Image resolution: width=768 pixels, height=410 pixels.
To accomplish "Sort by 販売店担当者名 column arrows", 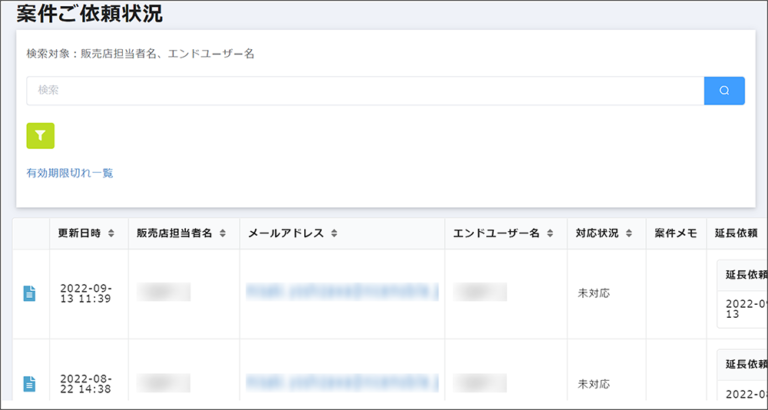I will pos(221,234).
